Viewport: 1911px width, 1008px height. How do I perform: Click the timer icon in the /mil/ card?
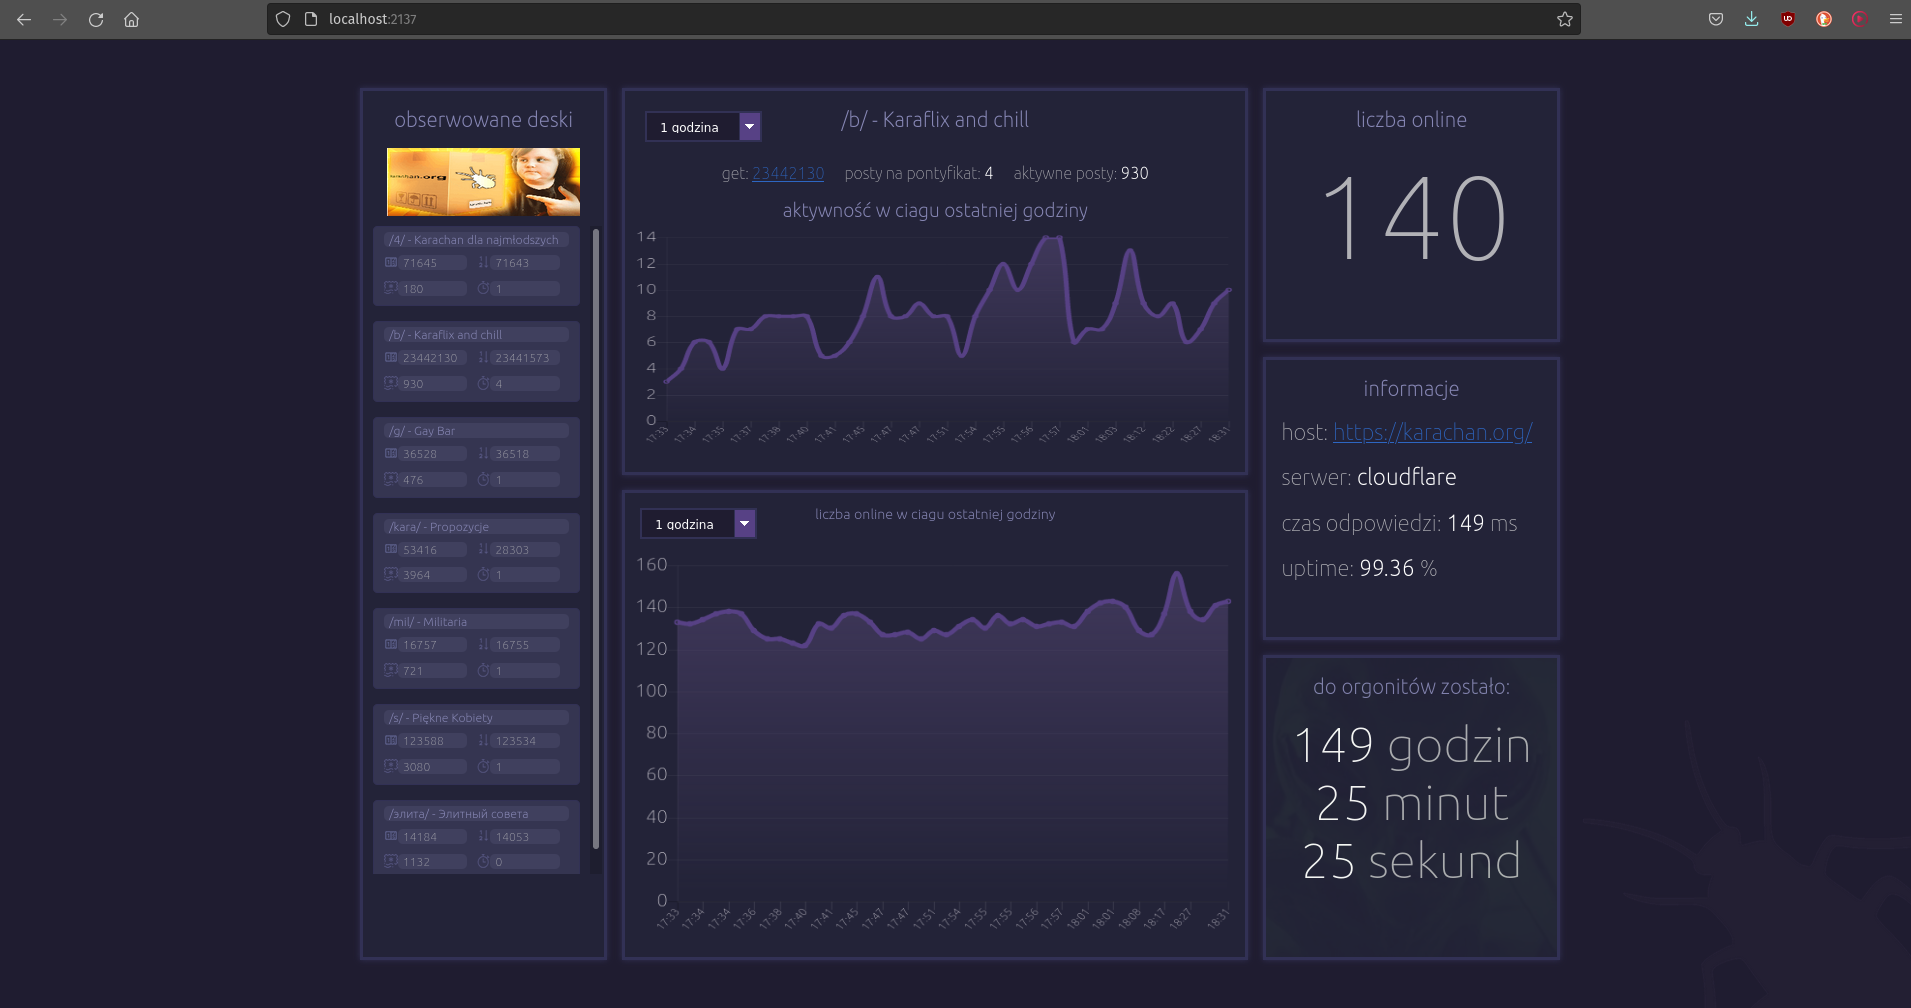(483, 670)
